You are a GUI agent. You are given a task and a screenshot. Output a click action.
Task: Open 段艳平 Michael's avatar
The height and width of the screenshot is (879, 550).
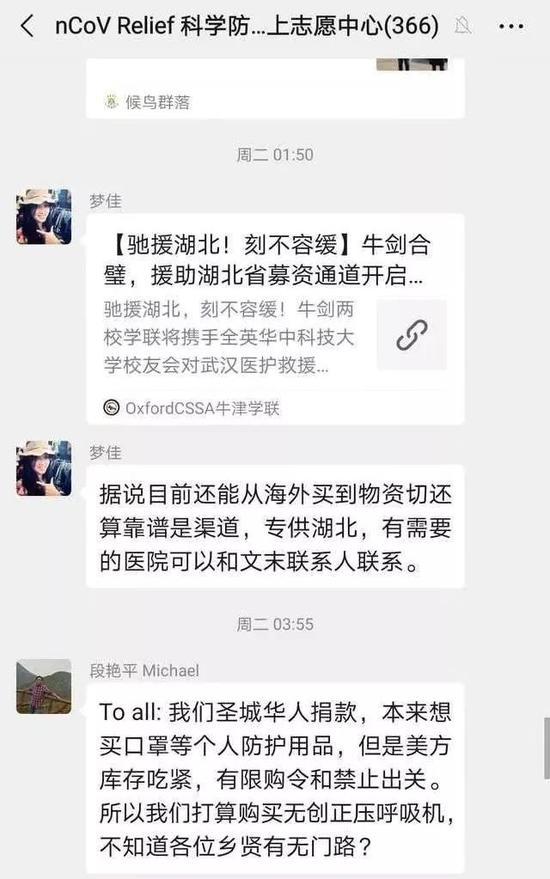click(44, 686)
